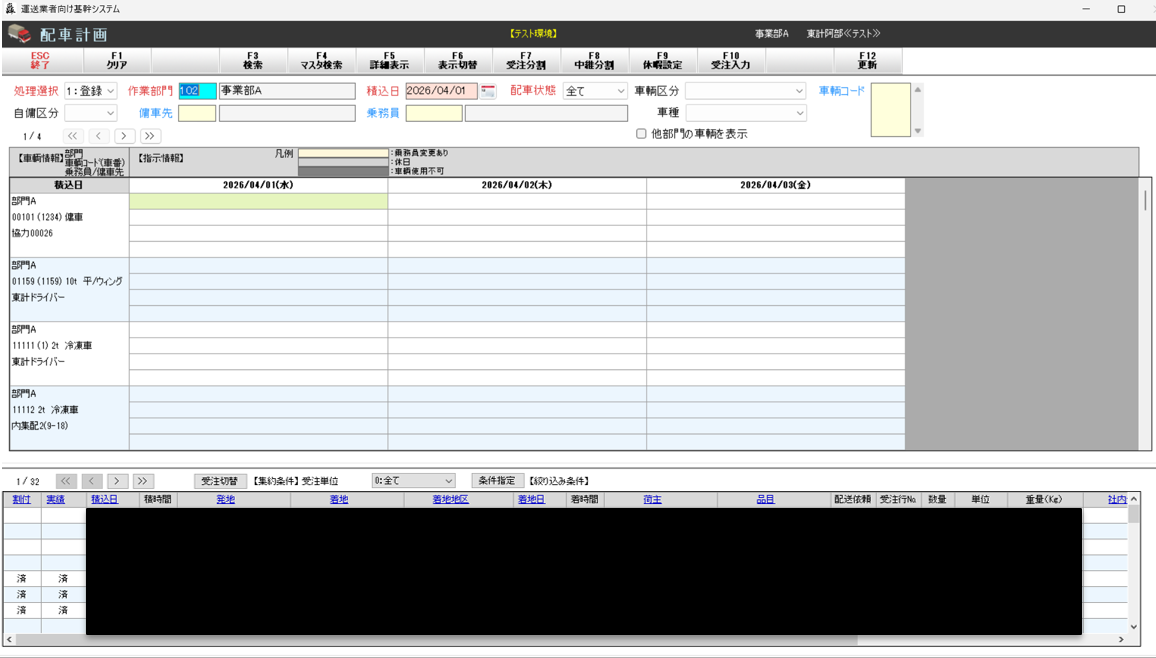
Task: Expand the 配車状態 dropdown
Action: (x=595, y=91)
